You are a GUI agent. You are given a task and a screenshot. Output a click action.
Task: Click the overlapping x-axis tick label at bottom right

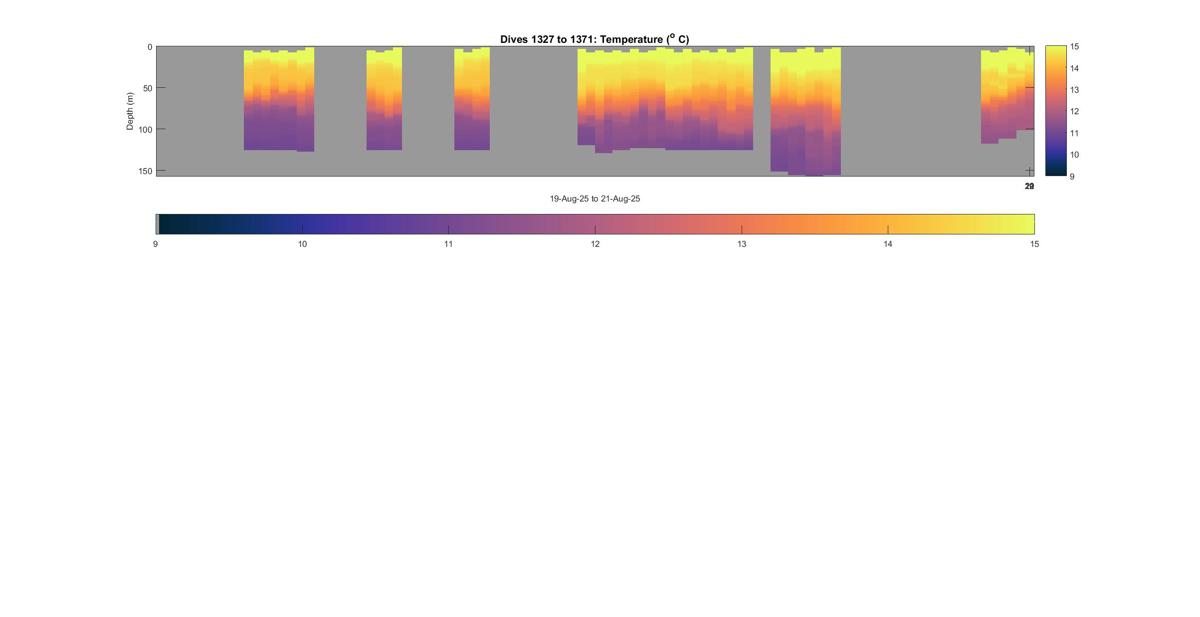pyautogui.click(x=1029, y=187)
